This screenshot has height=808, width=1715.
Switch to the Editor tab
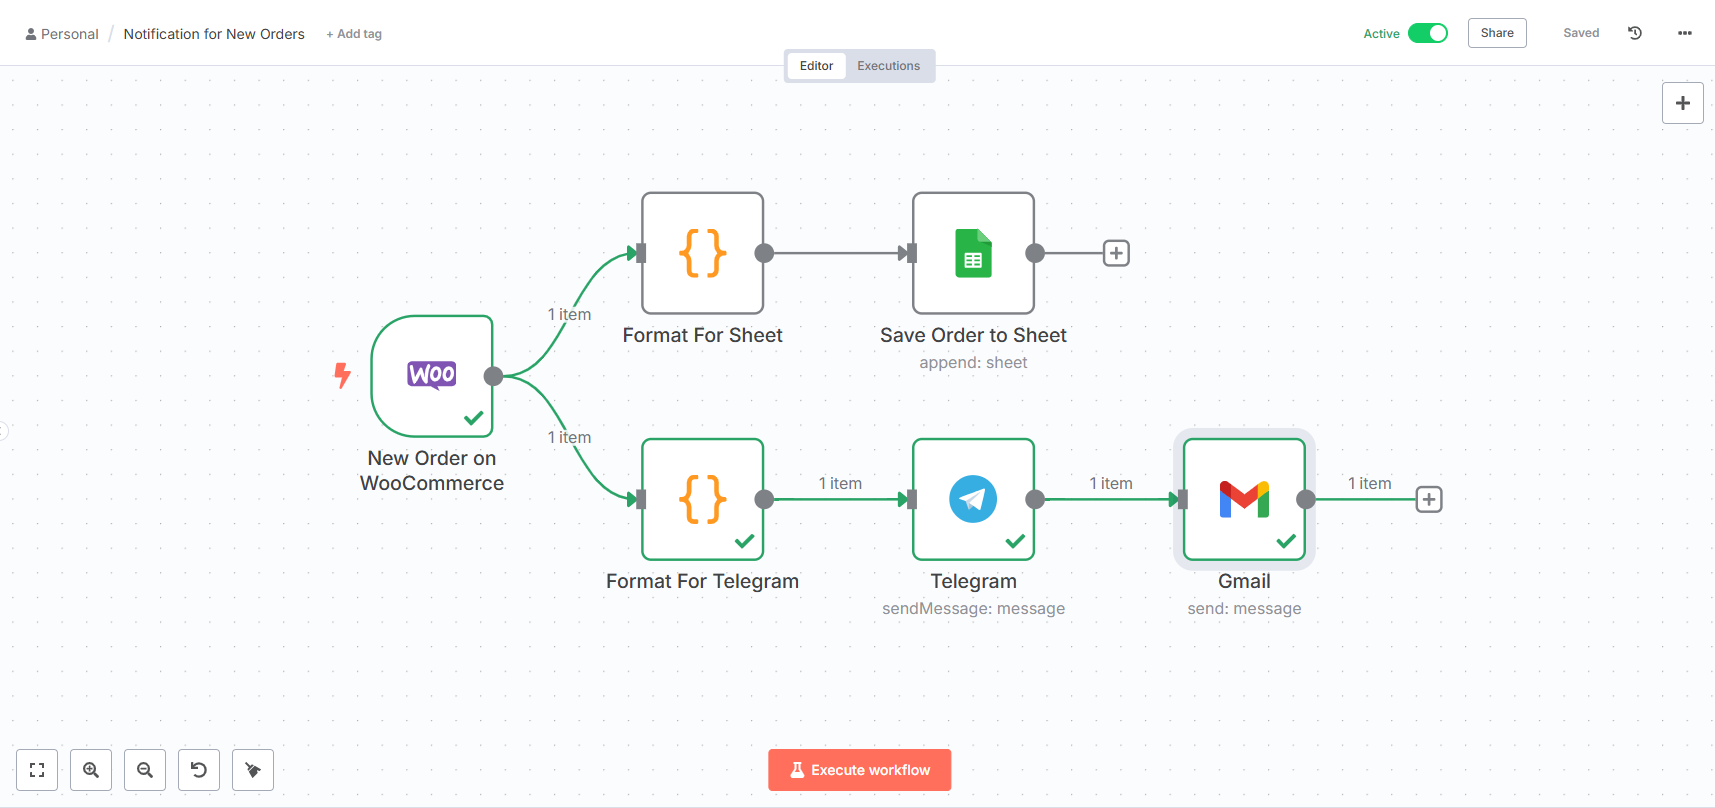(x=816, y=66)
